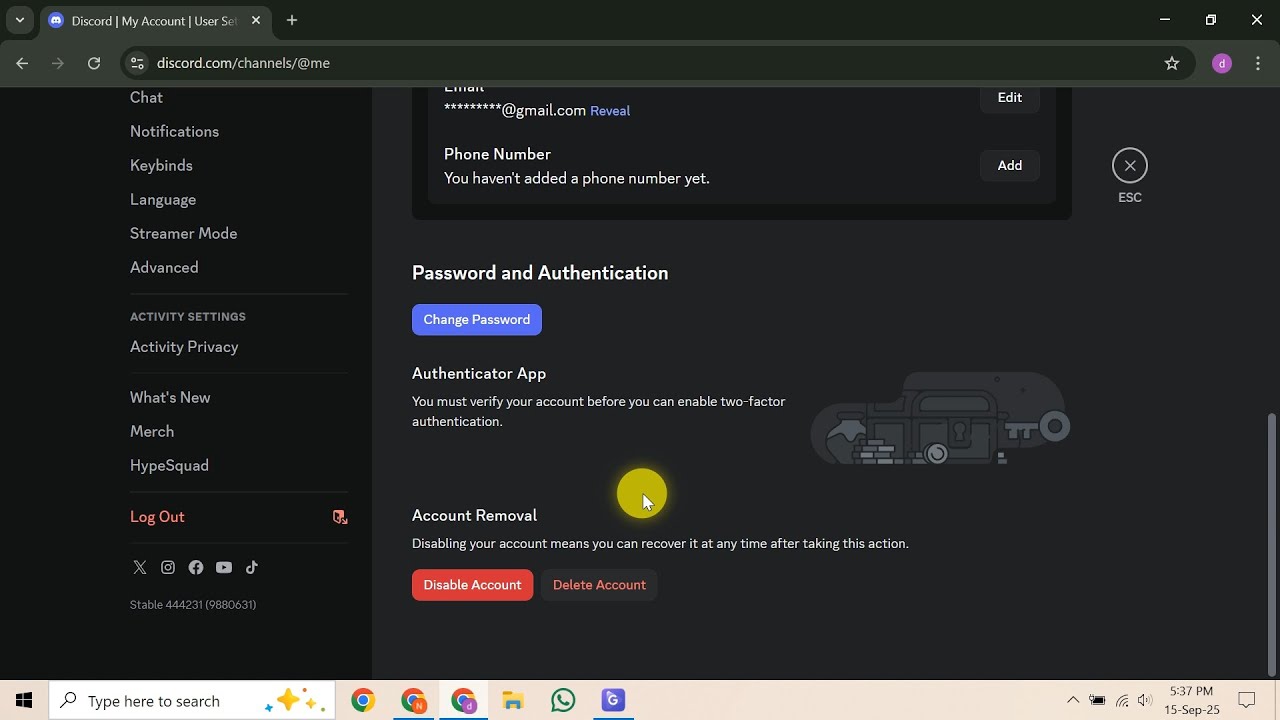Open the clock and date flyout
Viewport: 1280px width, 720px height.
coord(1191,700)
